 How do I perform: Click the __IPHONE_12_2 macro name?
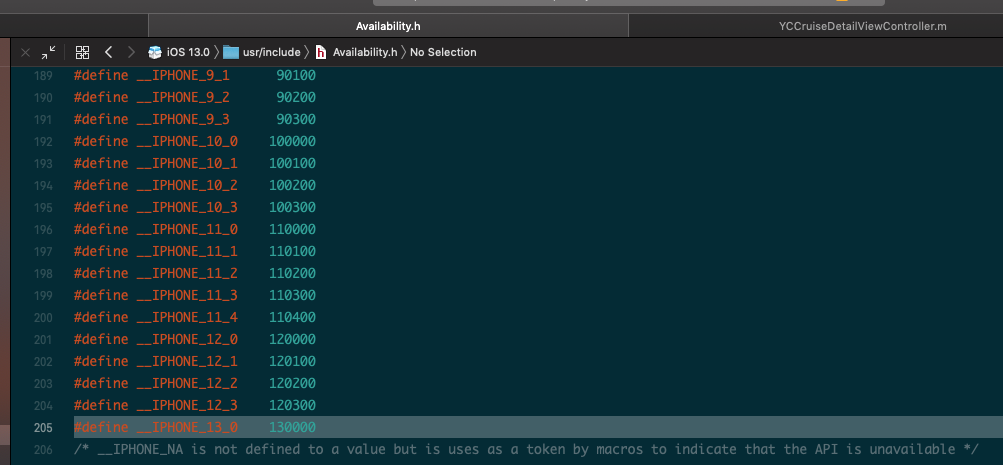click(x=187, y=383)
